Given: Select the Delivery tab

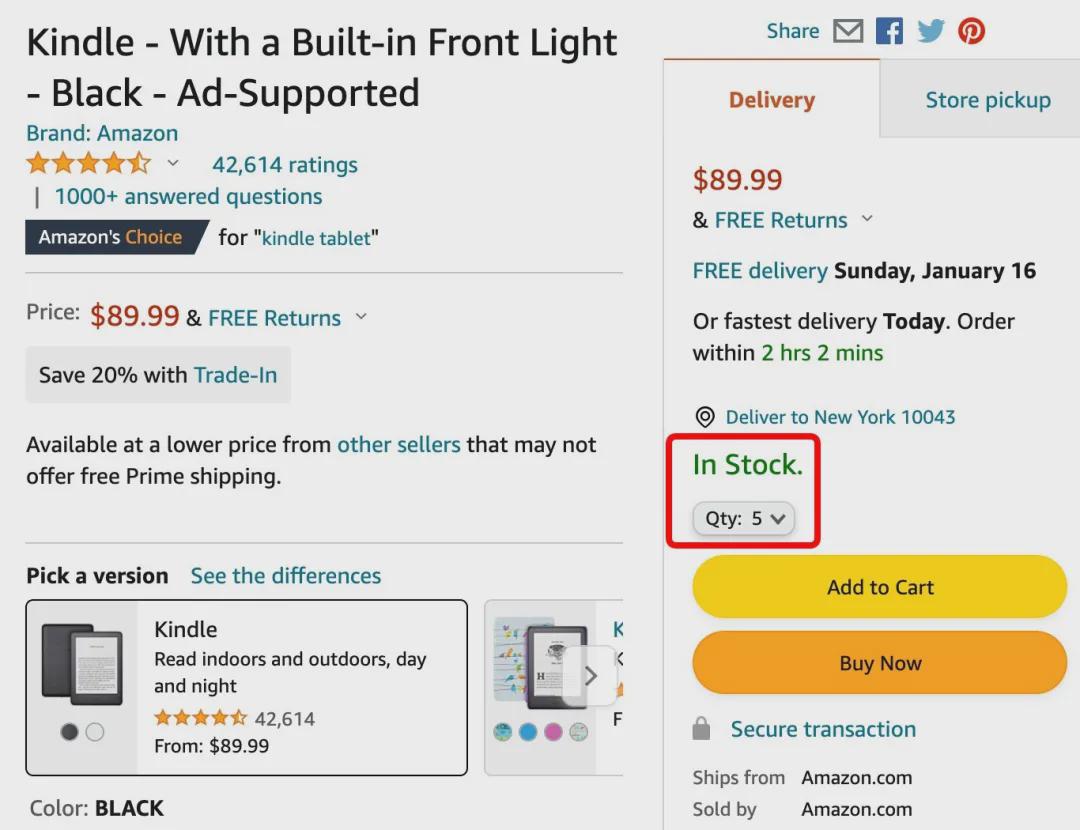Looking at the screenshot, I should pos(771,99).
